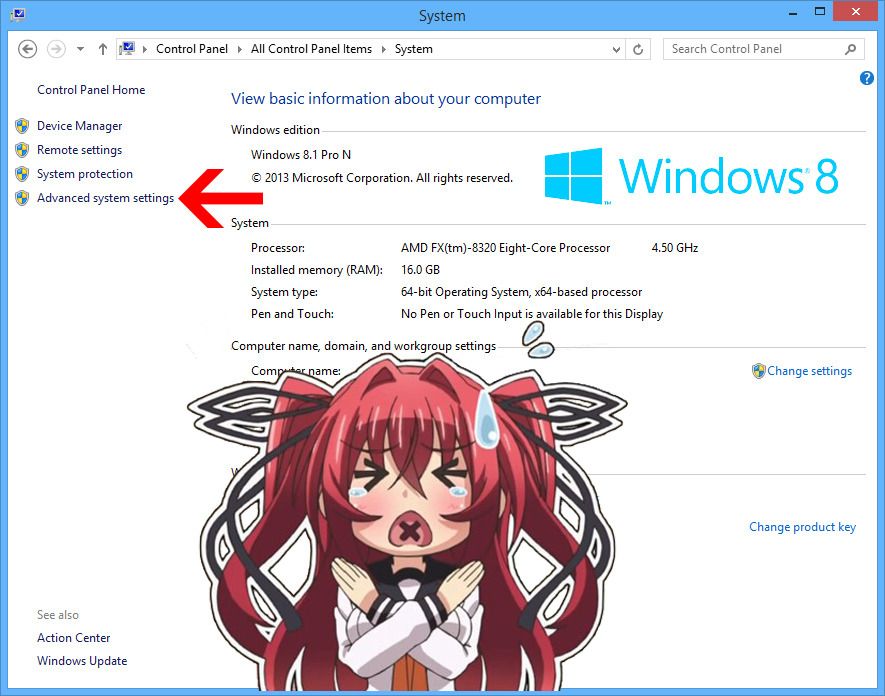The width and height of the screenshot is (885, 696).
Task: Click the shield icon beside Device Manager
Action: pyautogui.click(x=22, y=126)
